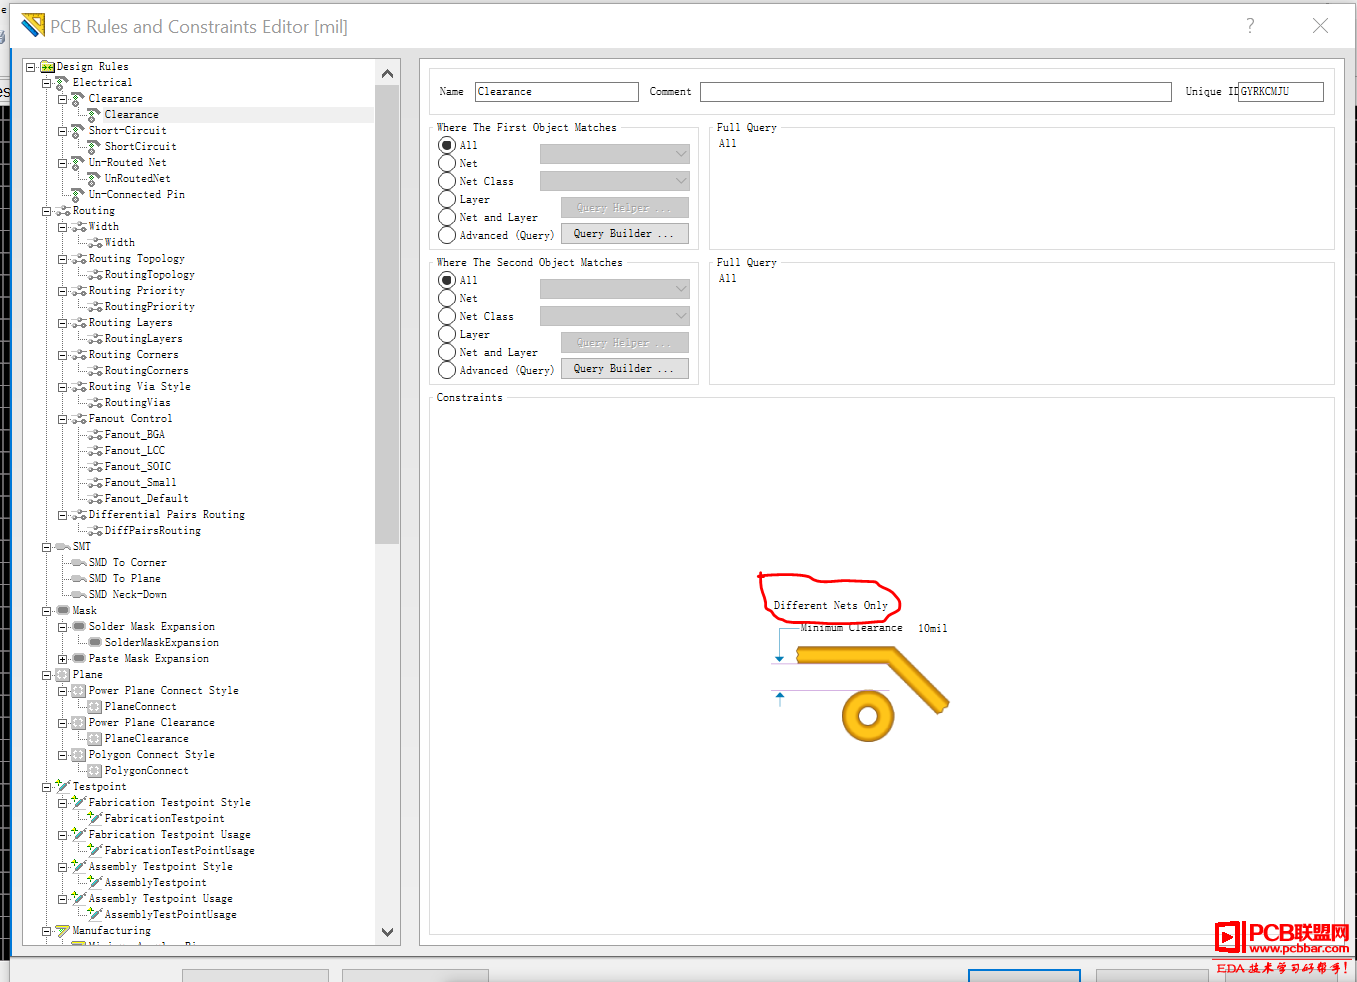Viewport: 1357px width, 982px height.
Task: Click the PCB editor title bar icon
Action: tap(33, 25)
